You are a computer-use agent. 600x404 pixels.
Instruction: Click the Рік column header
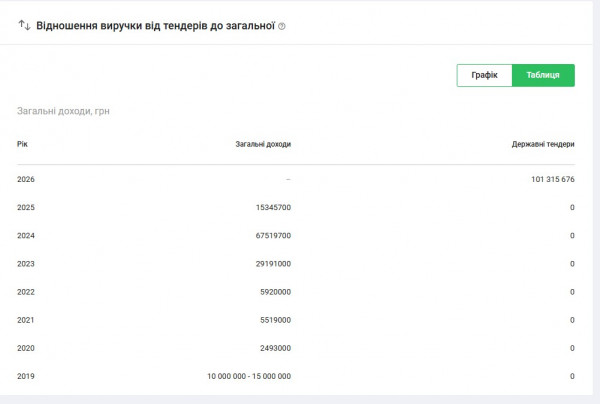(x=22, y=144)
